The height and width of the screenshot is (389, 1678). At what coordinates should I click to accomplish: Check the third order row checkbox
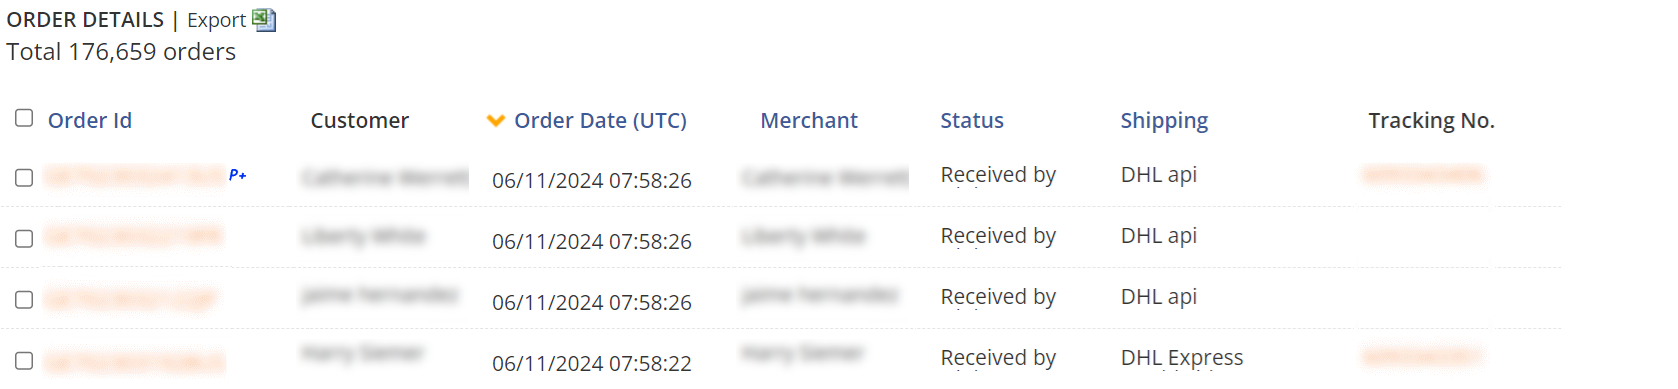click(x=24, y=300)
